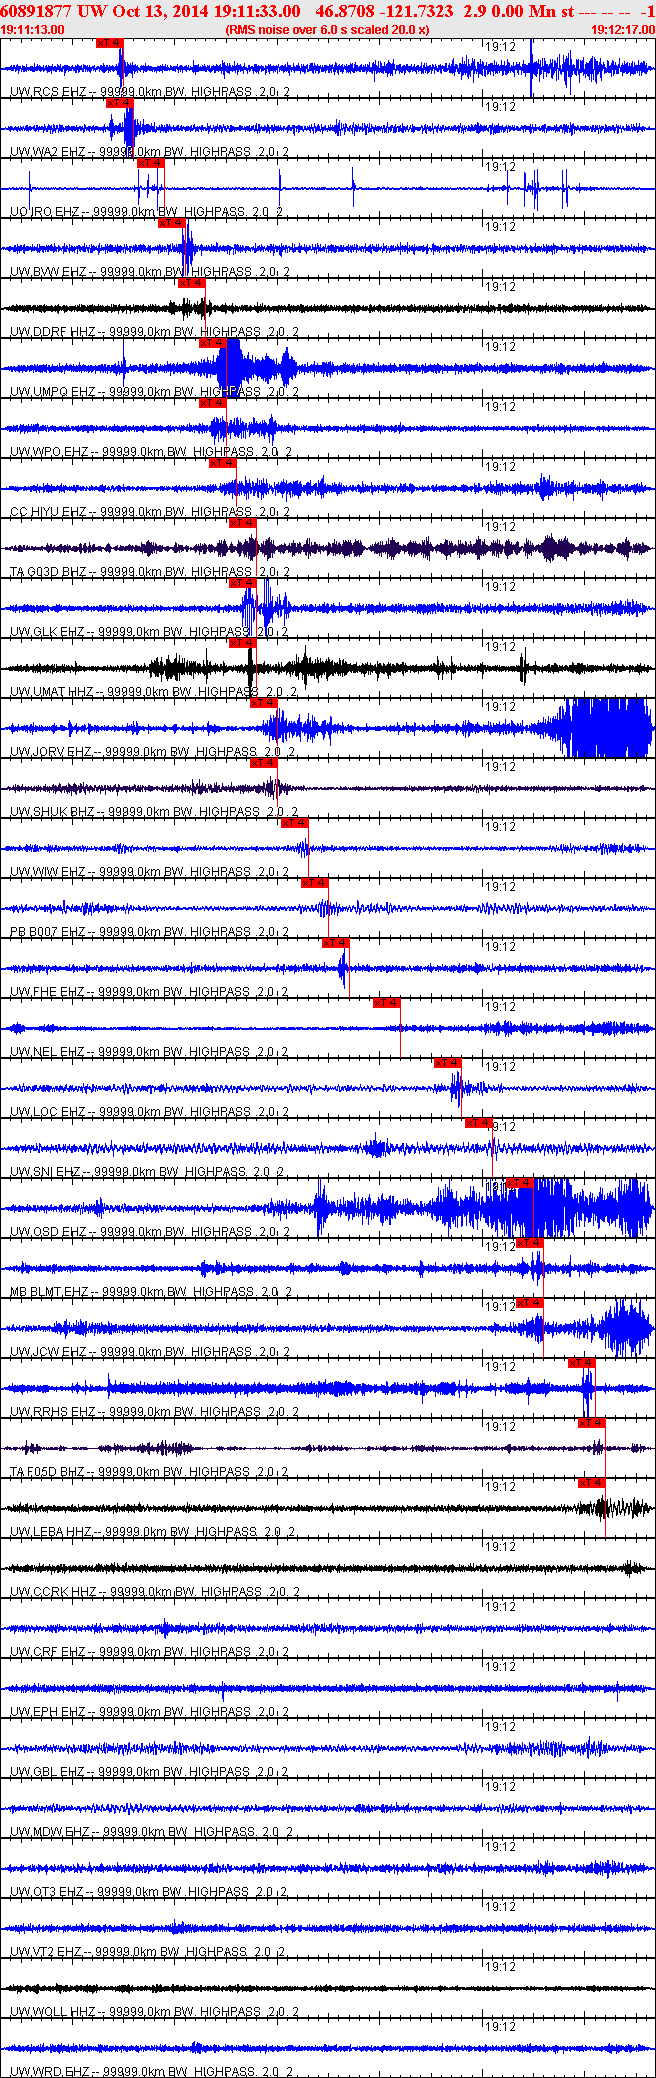Viewport: 656px width, 2078px height.
Task: Click the UW.MDW EHZ station label
Action: point(50,1832)
